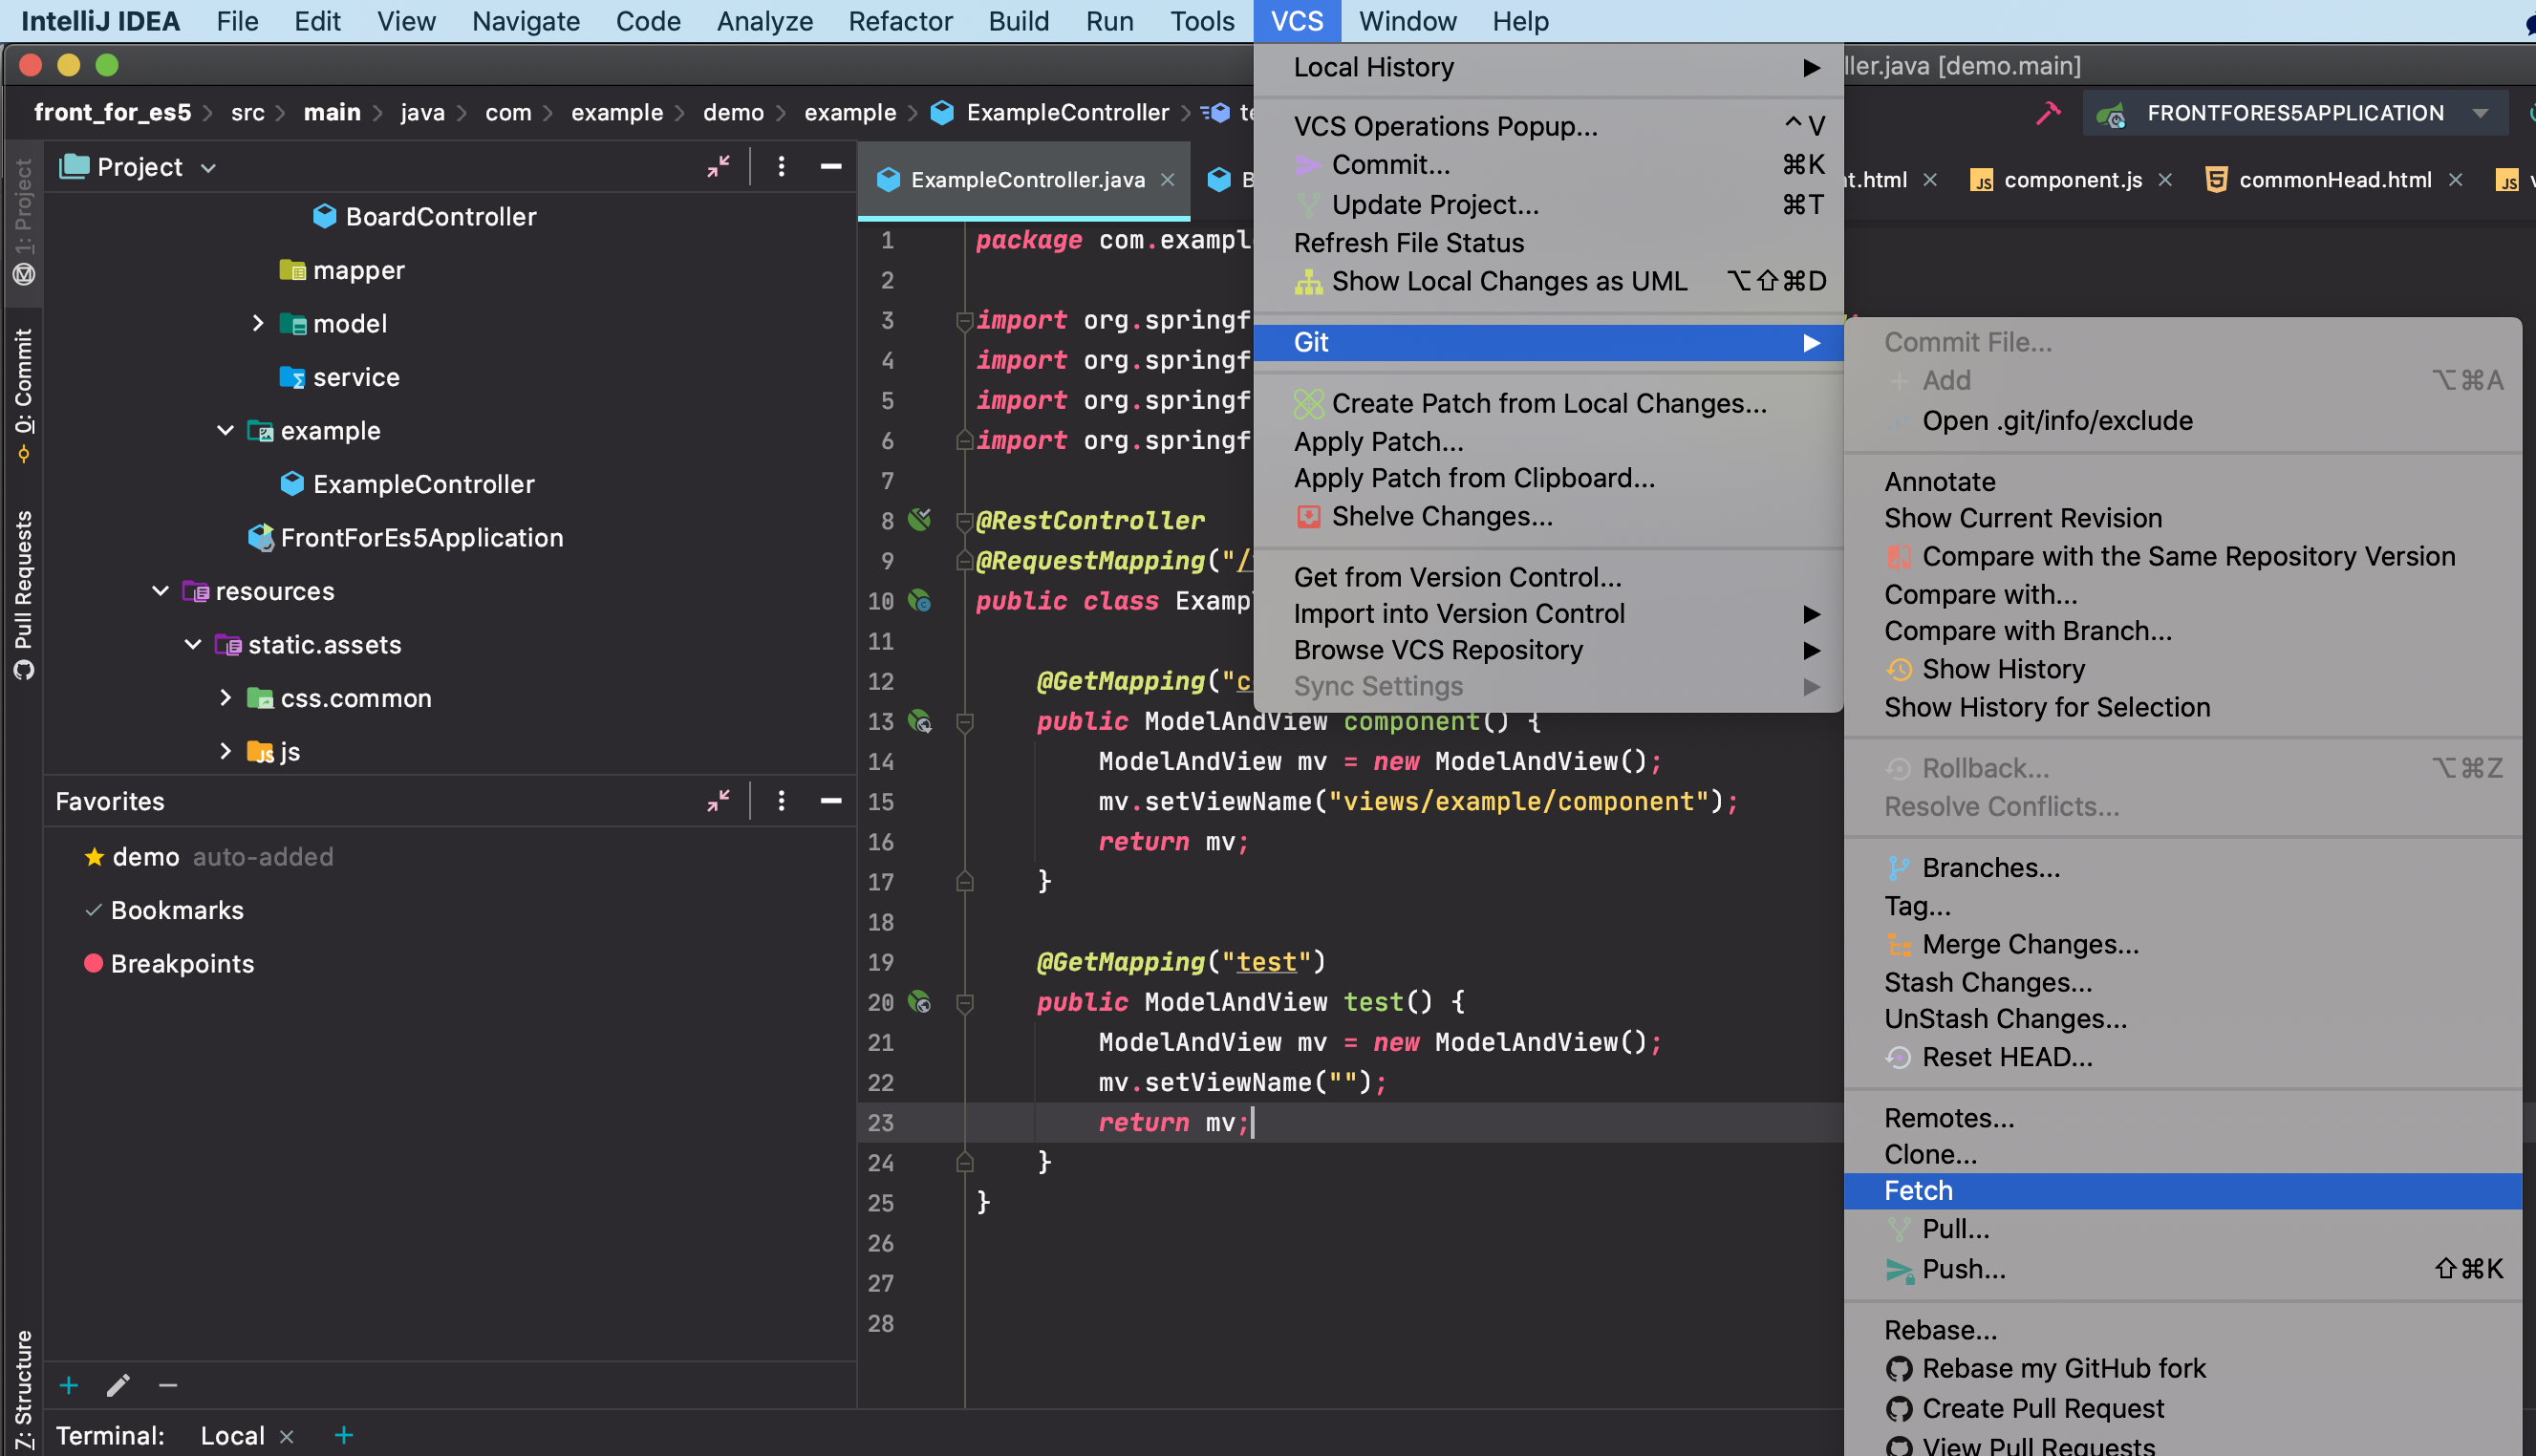The image size is (2536, 1456).
Task: Close the ExampleController.java tab
Action: click(1167, 179)
